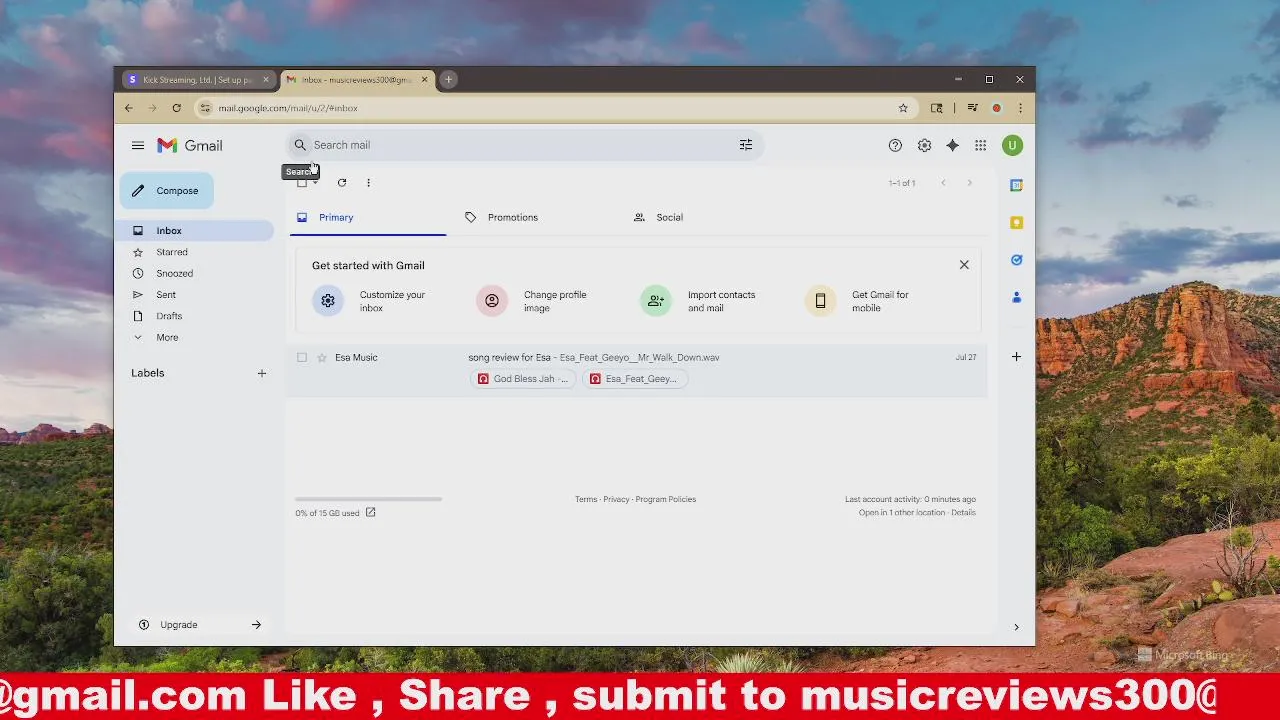Open the Gmail main menu hamburger icon
1280x720 pixels.
(138, 146)
